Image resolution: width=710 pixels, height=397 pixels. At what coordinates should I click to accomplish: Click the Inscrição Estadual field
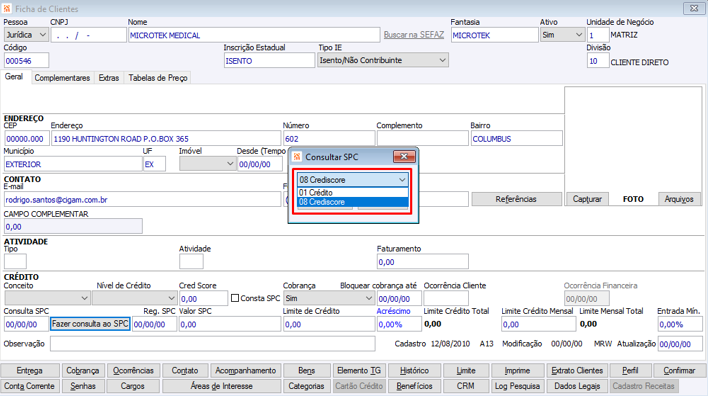tap(269, 60)
